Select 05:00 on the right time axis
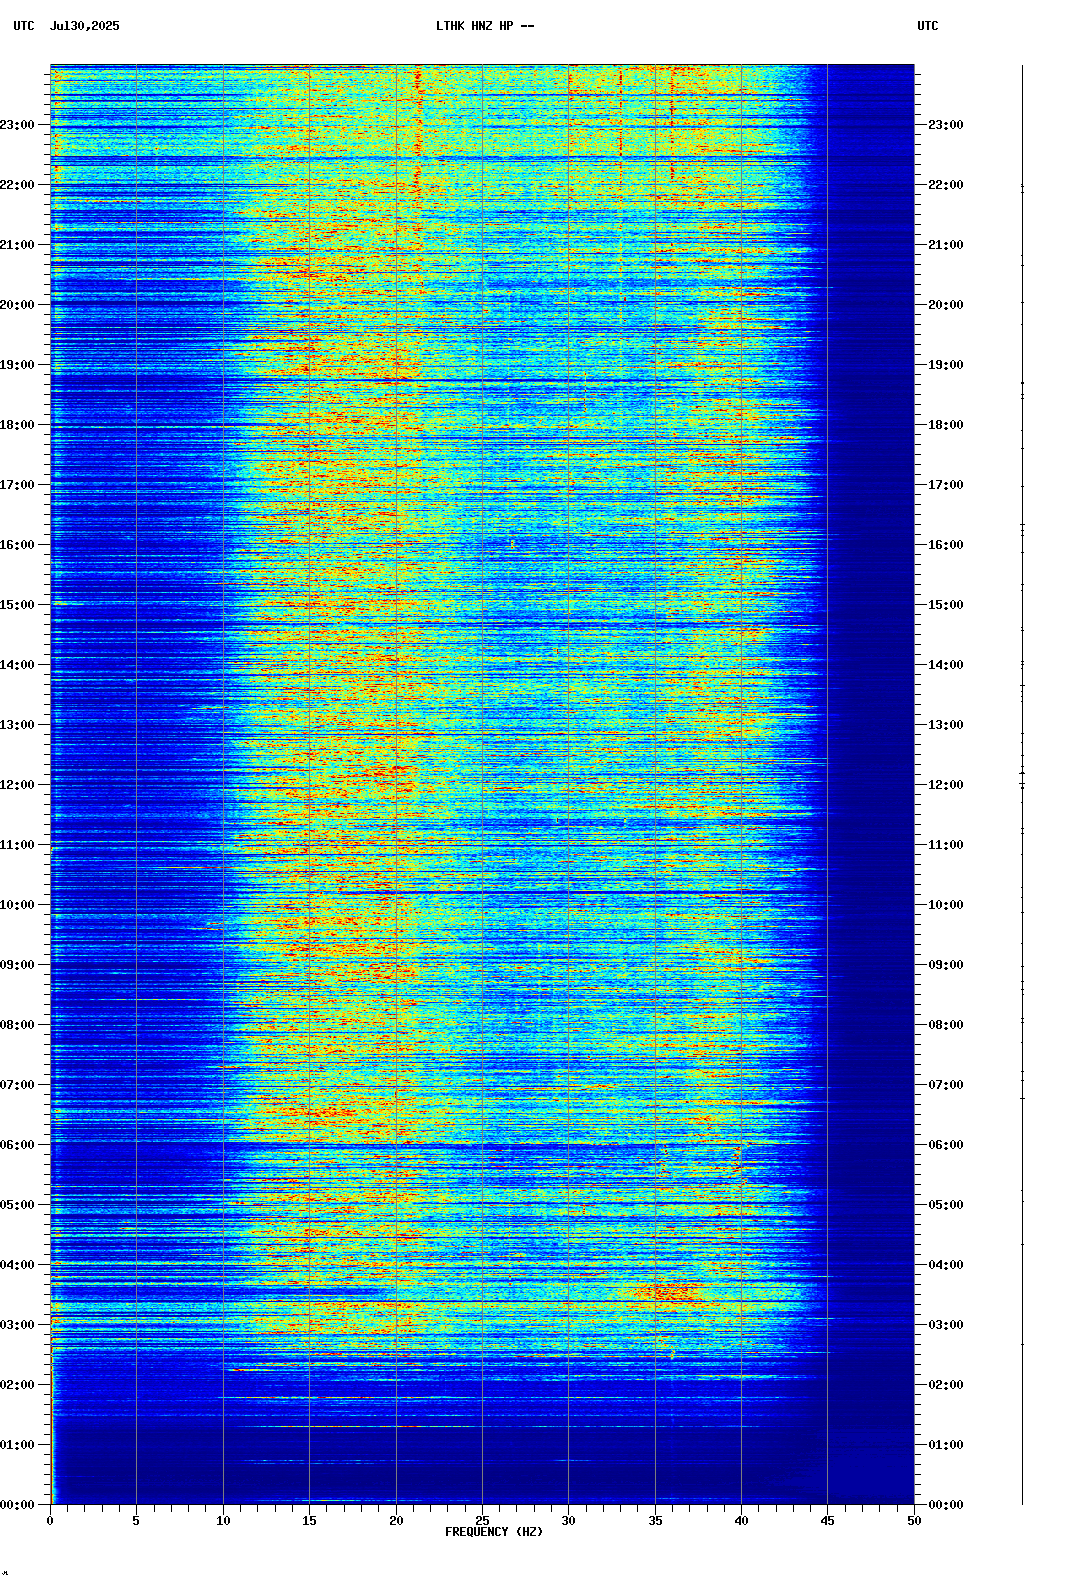The width and height of the screenshot is (1066, 1584). point(946,1205)
